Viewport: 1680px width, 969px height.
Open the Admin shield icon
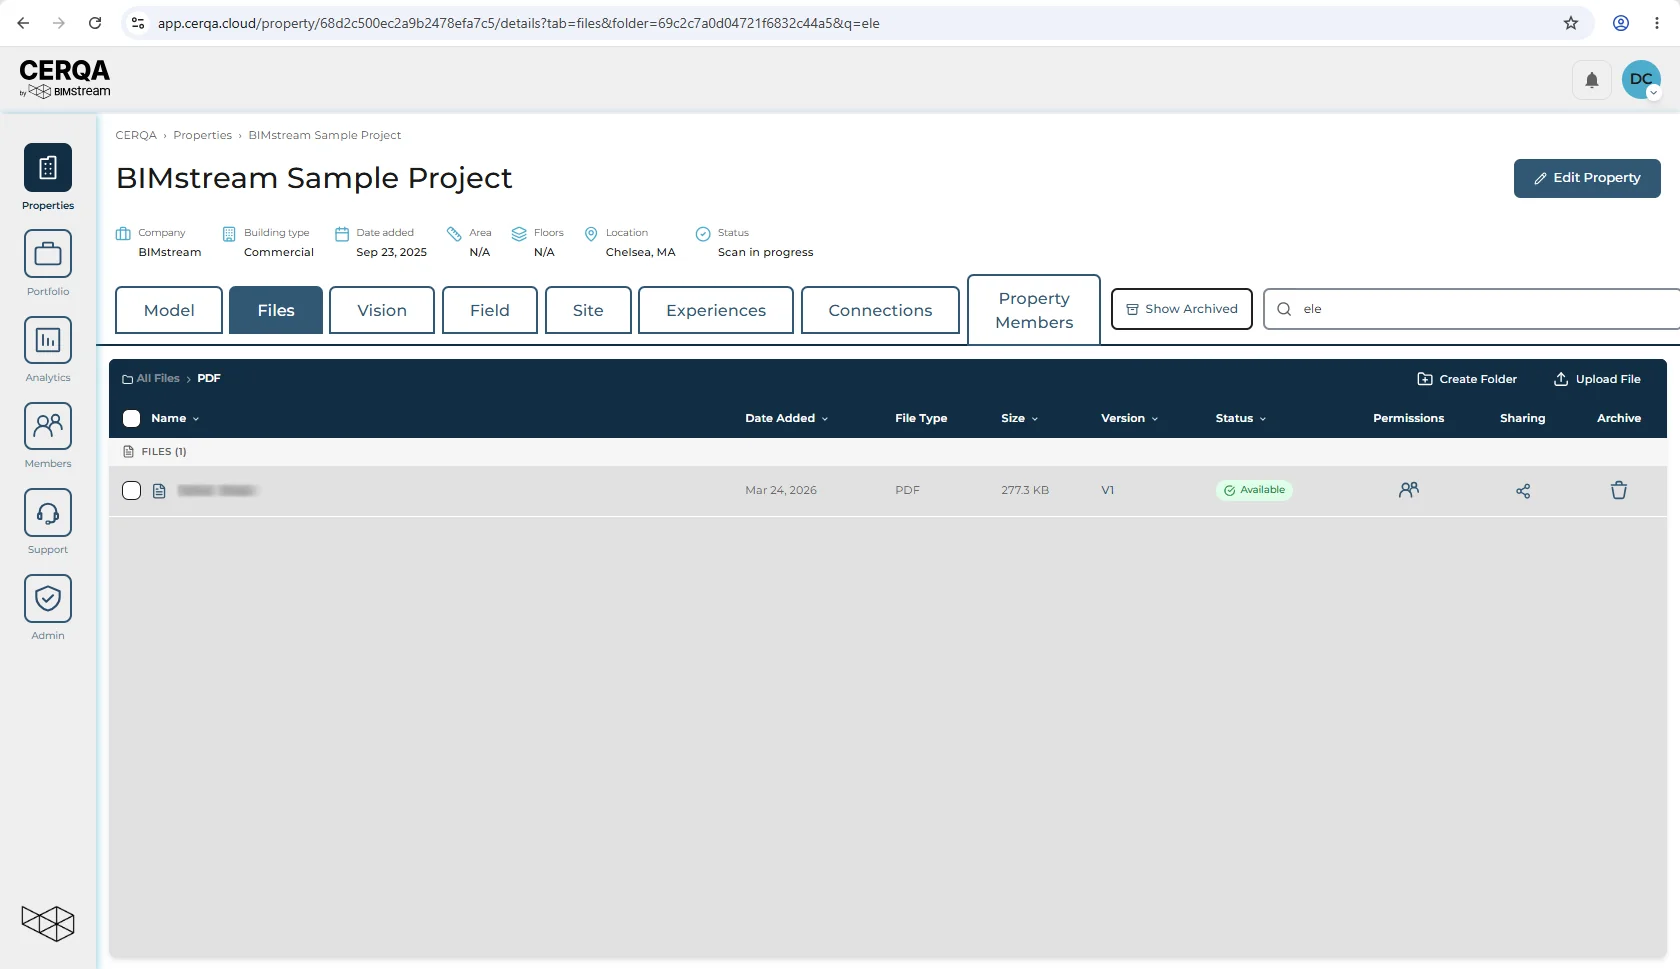coord(48,597)
